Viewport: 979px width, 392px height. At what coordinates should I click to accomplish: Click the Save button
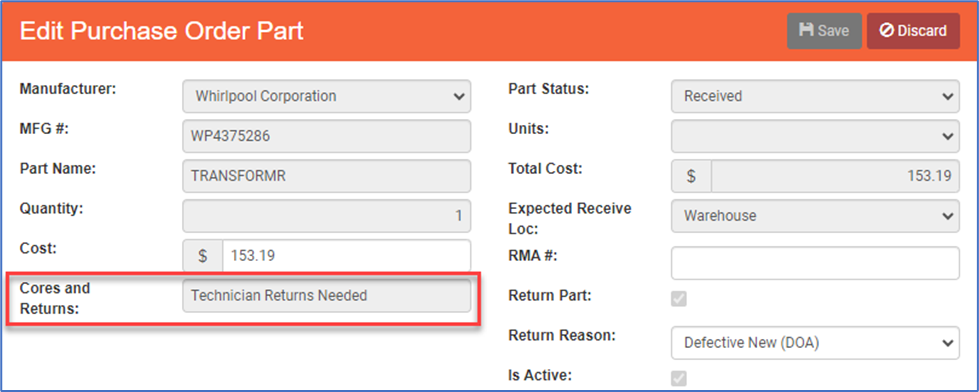(824, 31)
